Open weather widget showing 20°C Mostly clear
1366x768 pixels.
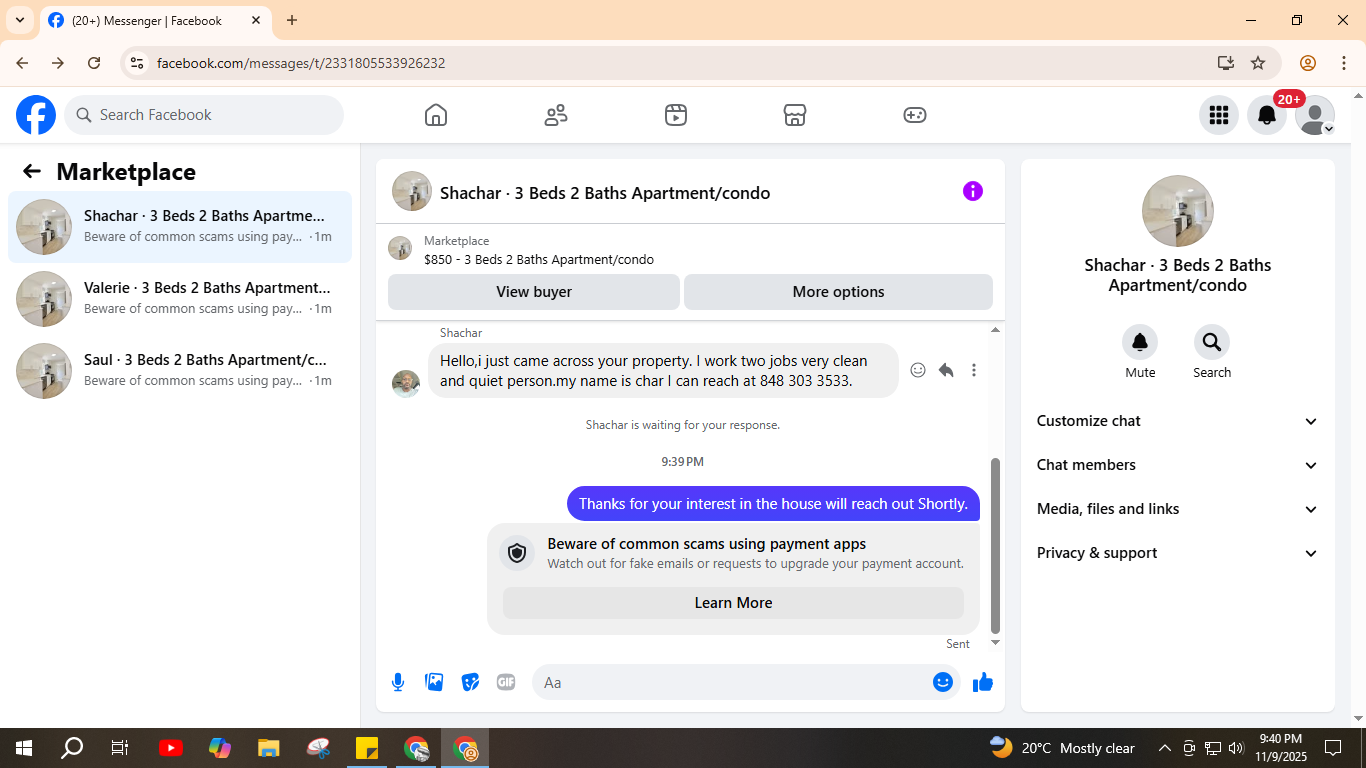pos(1063,748)
